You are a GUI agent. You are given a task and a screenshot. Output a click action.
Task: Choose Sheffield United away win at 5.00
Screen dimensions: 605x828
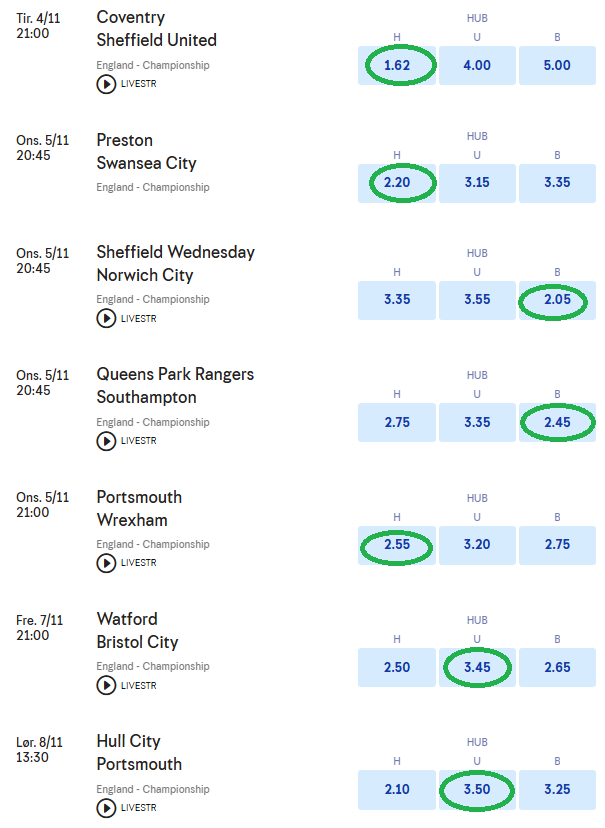(557, 66)
